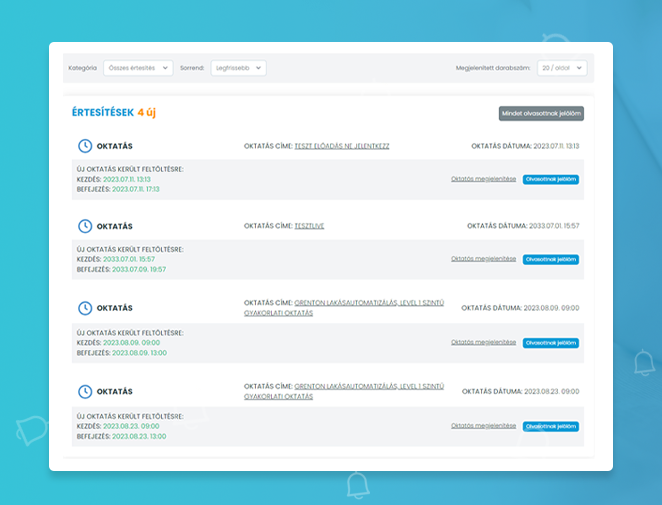Open Orenton training title dated 2023.08.09
The image size is (662, 505).
368,303
